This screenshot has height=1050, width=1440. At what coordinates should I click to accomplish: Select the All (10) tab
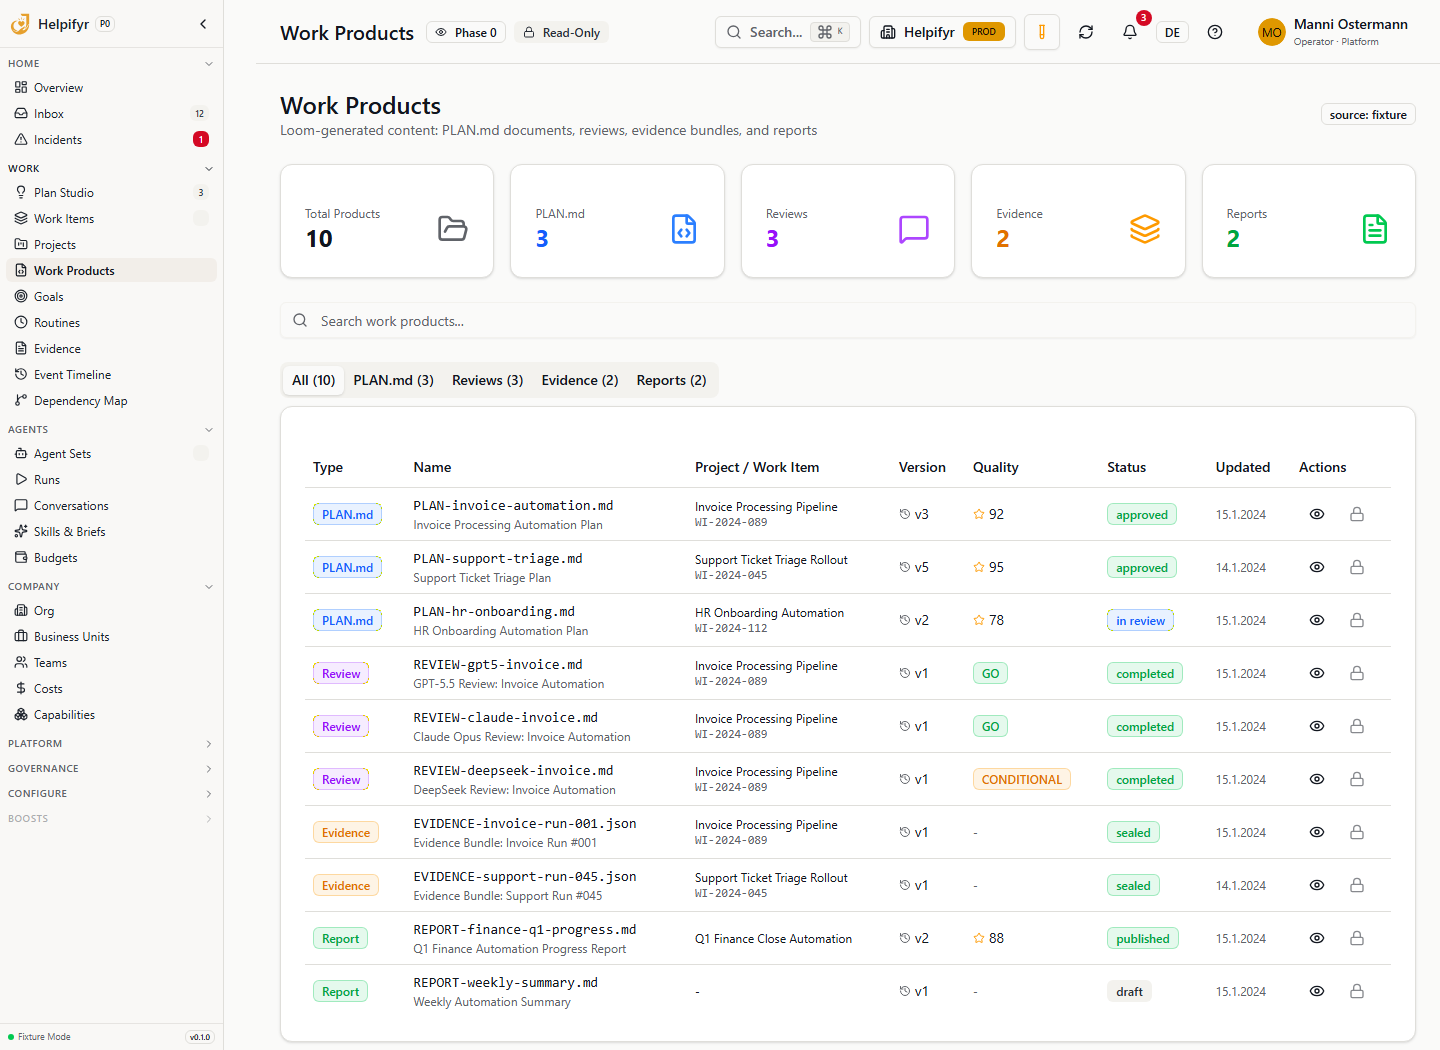(x=314, y=380)
